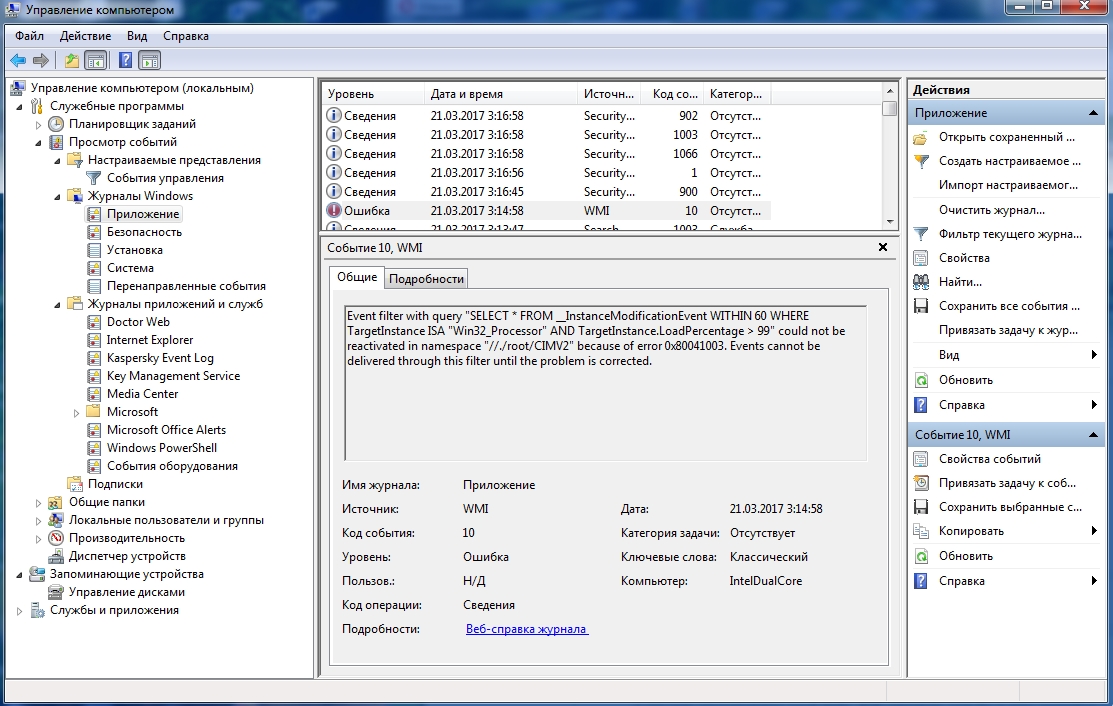Sort by Уровень column header
This screenshot has width=1113, height=706.
coord(373,94)
